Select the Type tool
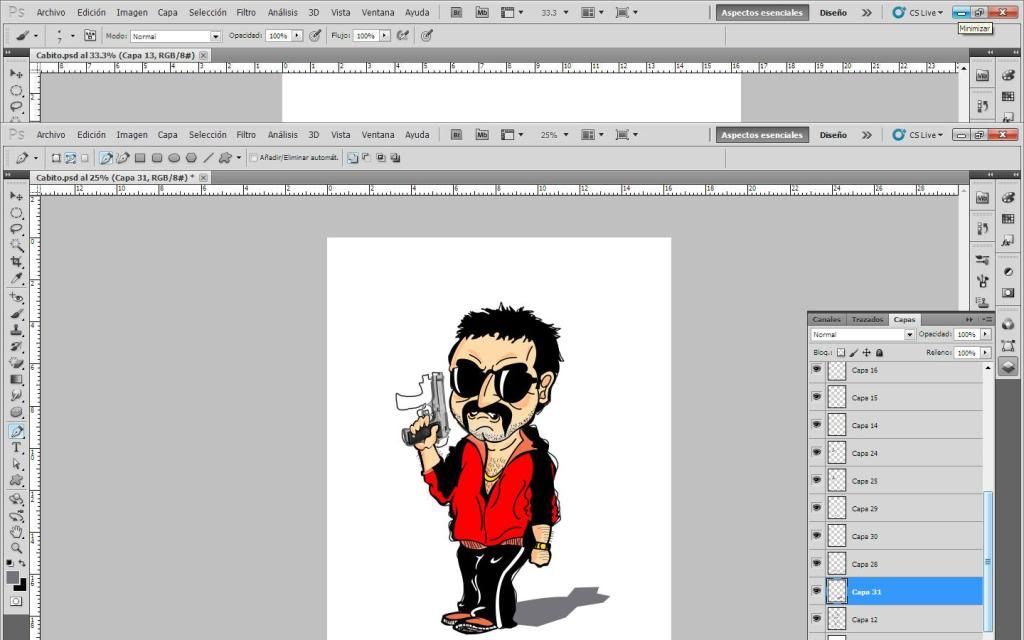 (x=16, y=448)
